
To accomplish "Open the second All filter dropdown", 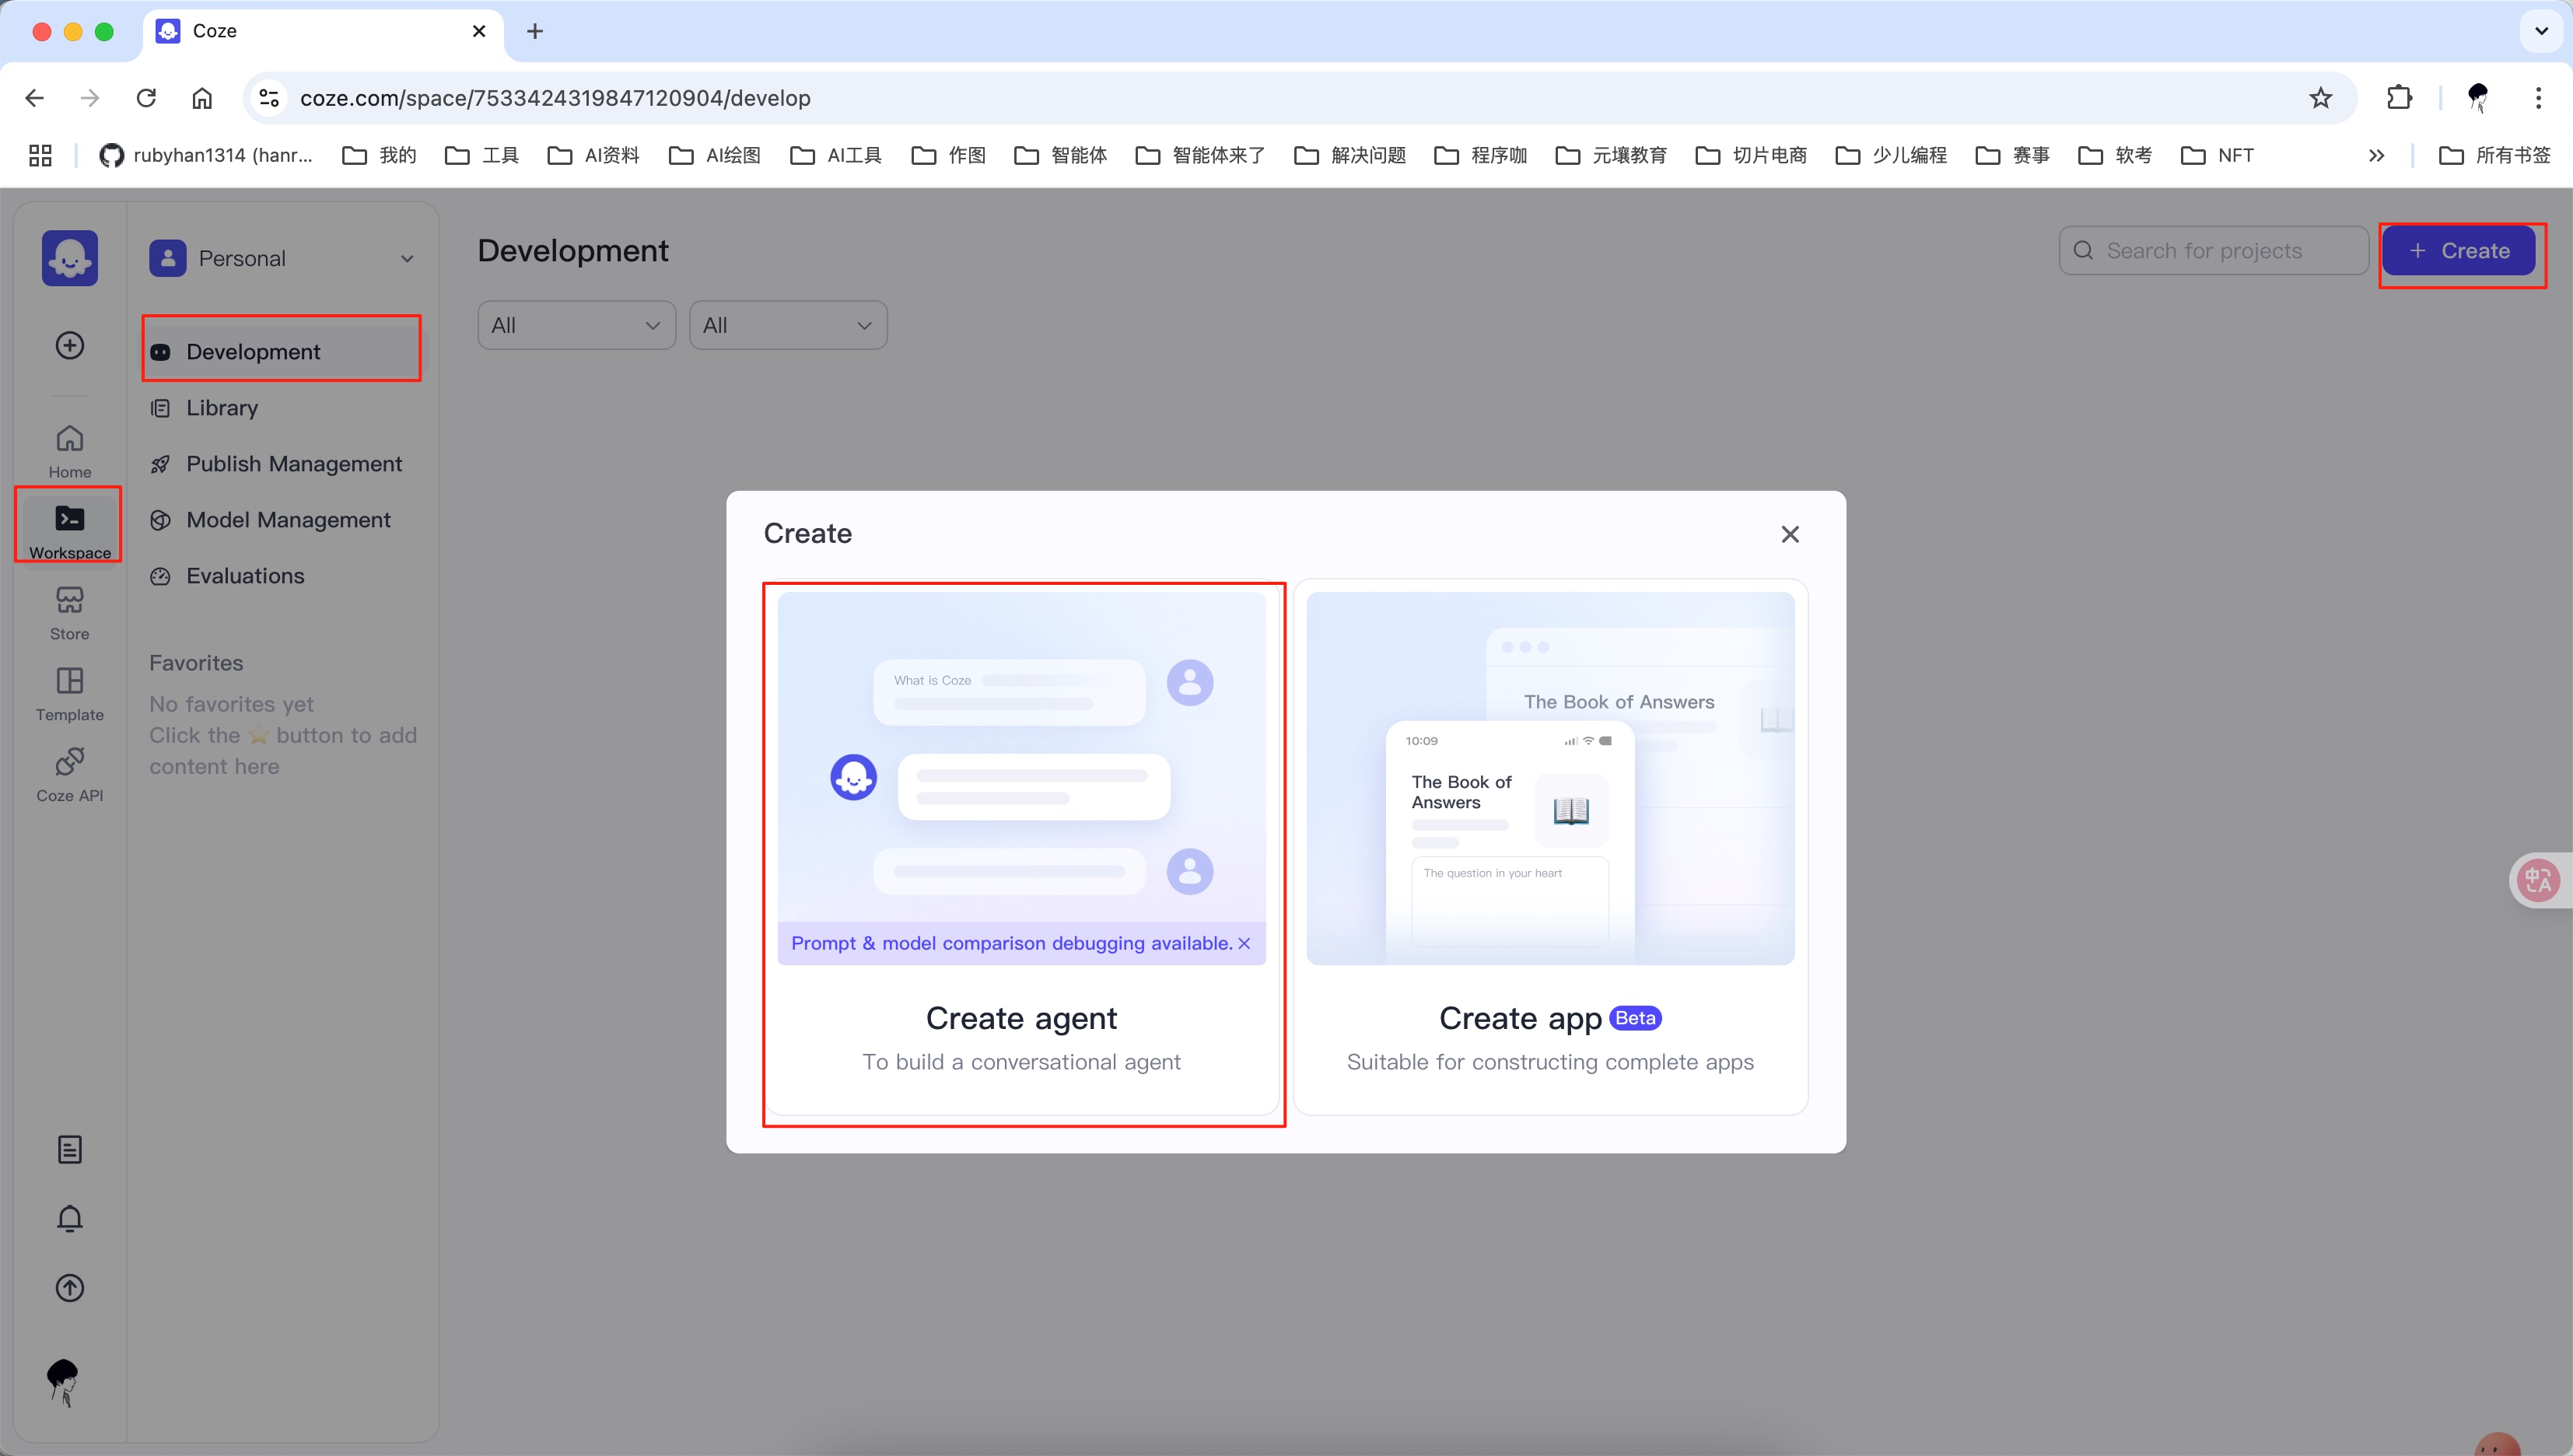I will pyautogui.click(x=787, y=325).
